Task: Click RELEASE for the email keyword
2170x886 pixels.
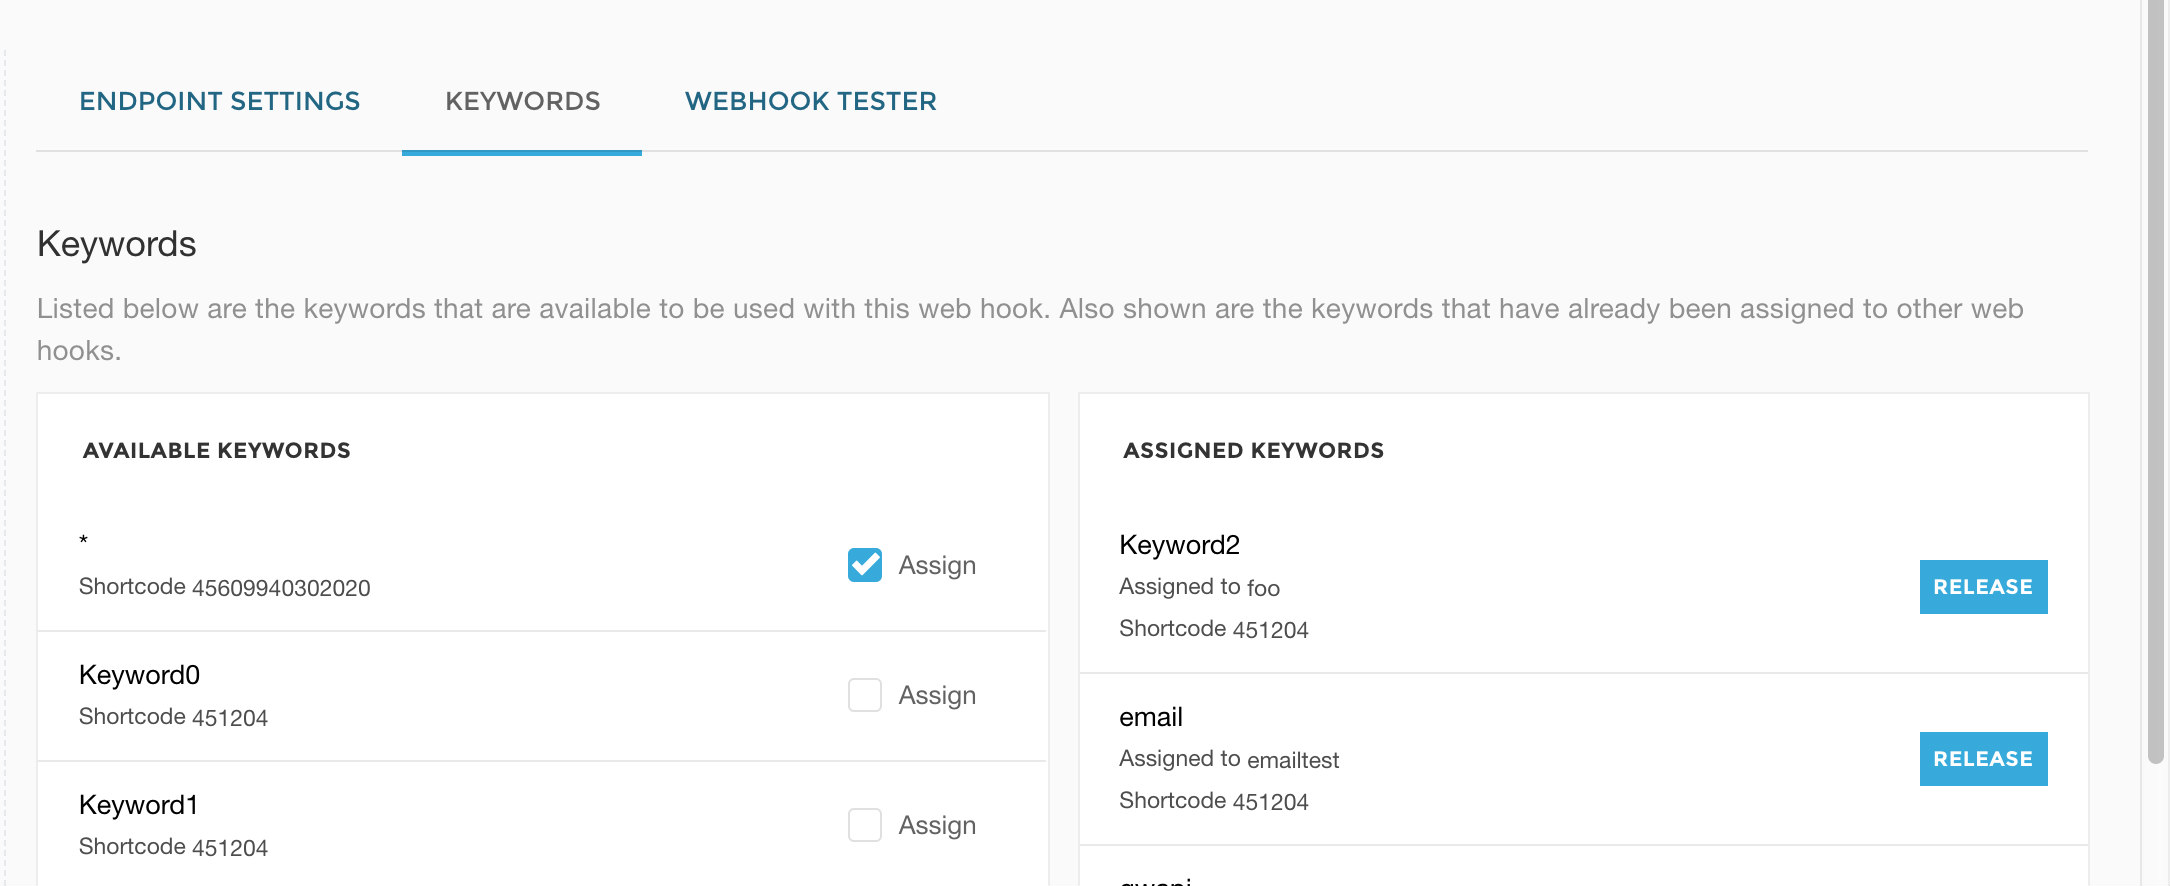Action: [1982, 758]
